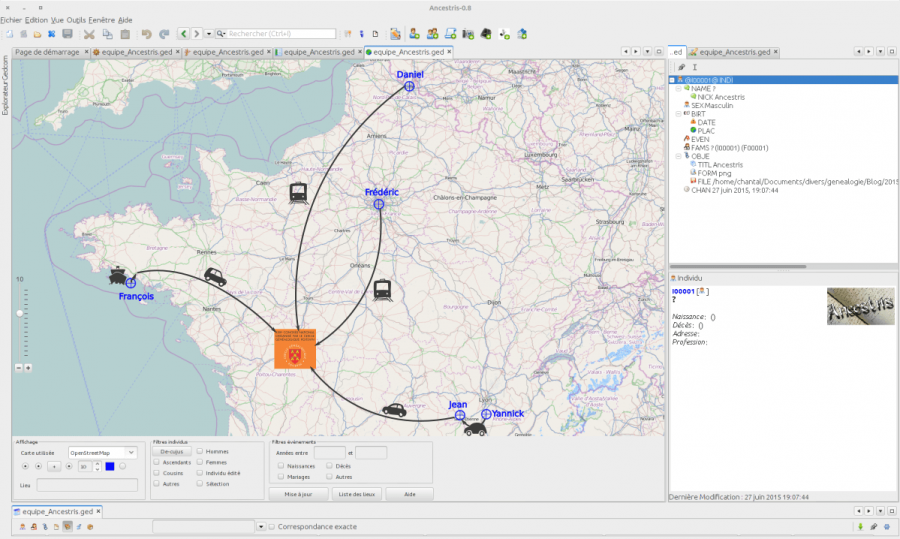The height and width of the screenshot is (539, 900).
Task: Open the Fenêtre menu
Action: click(102, 20)
